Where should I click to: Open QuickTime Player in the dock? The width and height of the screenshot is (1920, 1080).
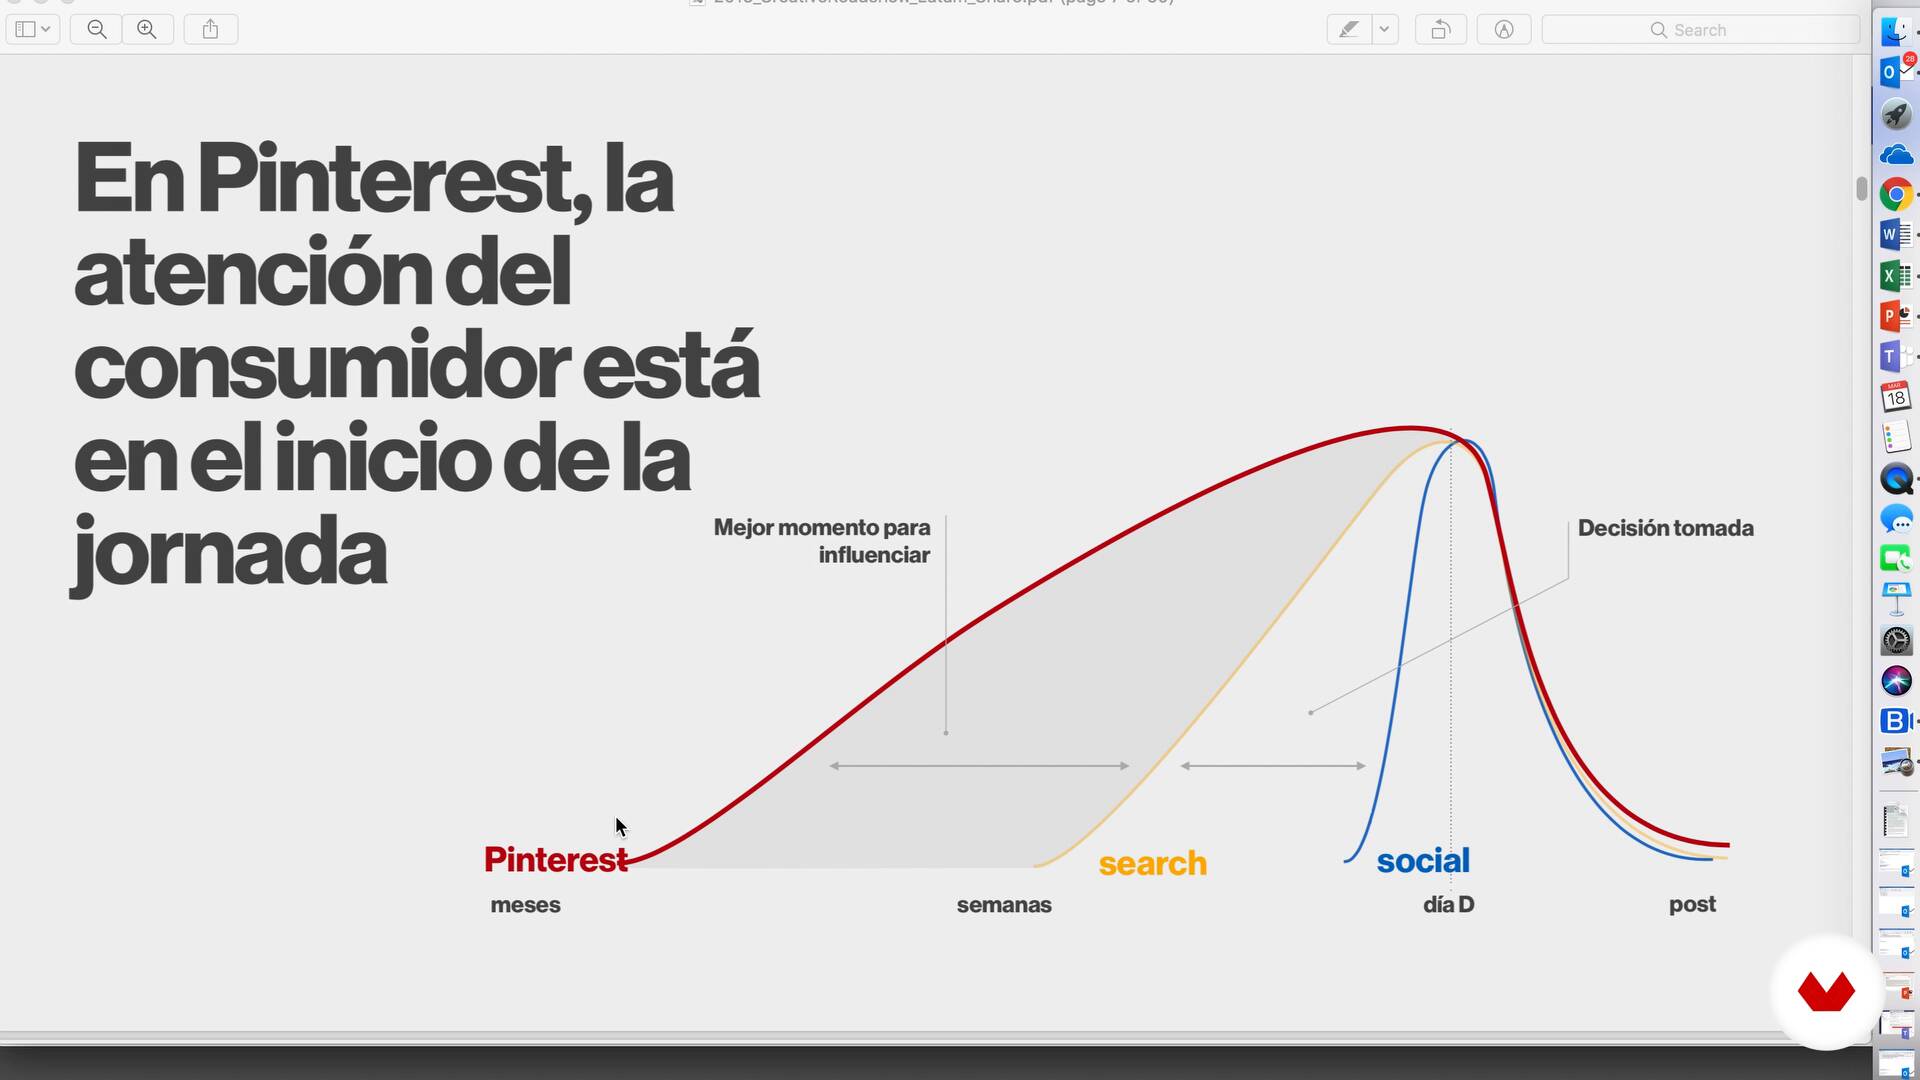1896,479
